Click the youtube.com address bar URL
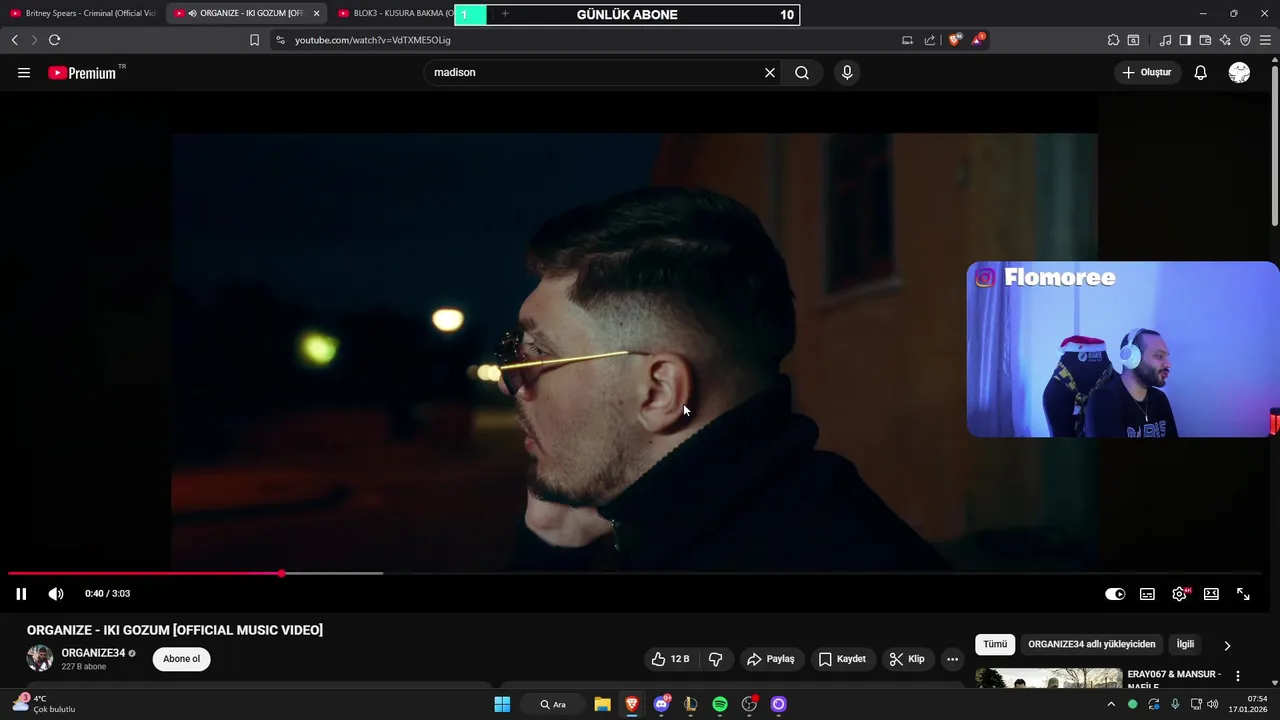The height and width of the screenshot is (720, 1280). click(372, 40)
